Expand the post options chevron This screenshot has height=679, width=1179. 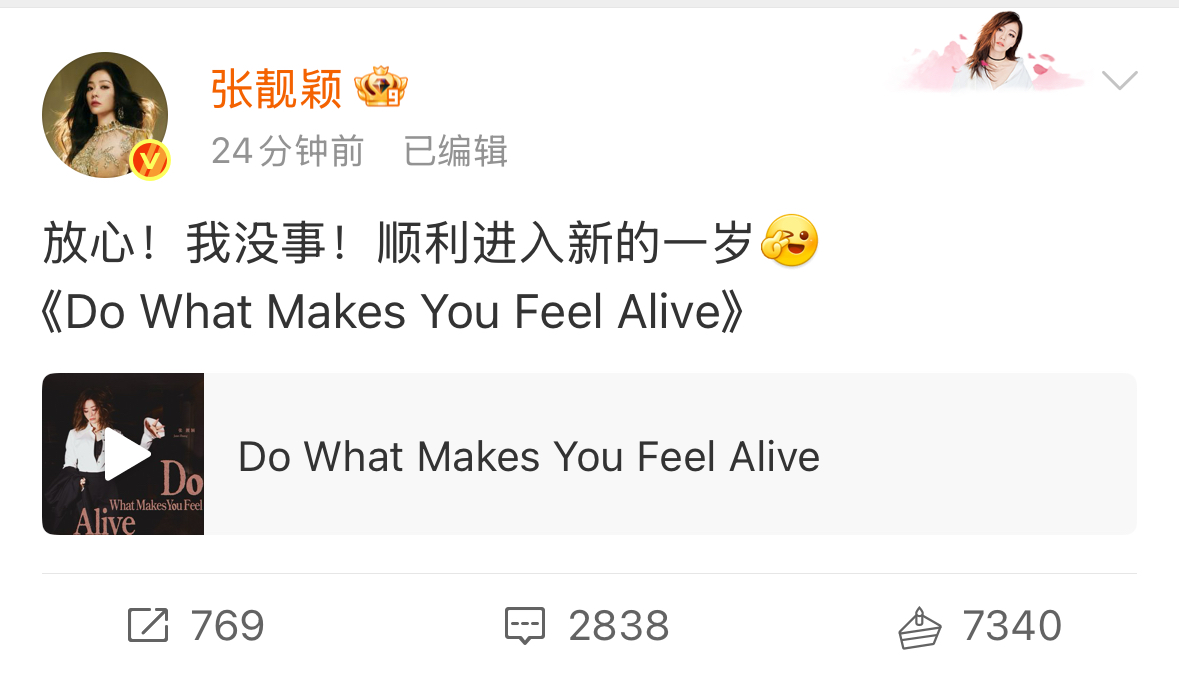pos(1119,80)
